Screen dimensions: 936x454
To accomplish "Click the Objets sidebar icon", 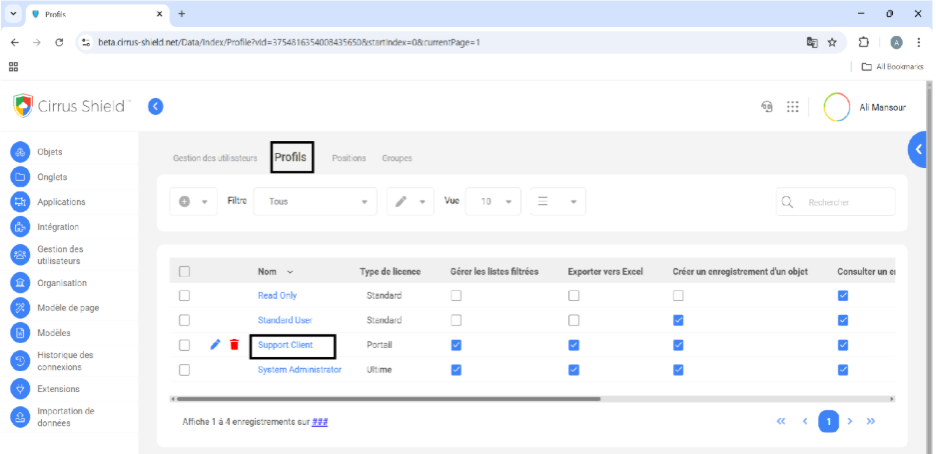I will (20, 152).
